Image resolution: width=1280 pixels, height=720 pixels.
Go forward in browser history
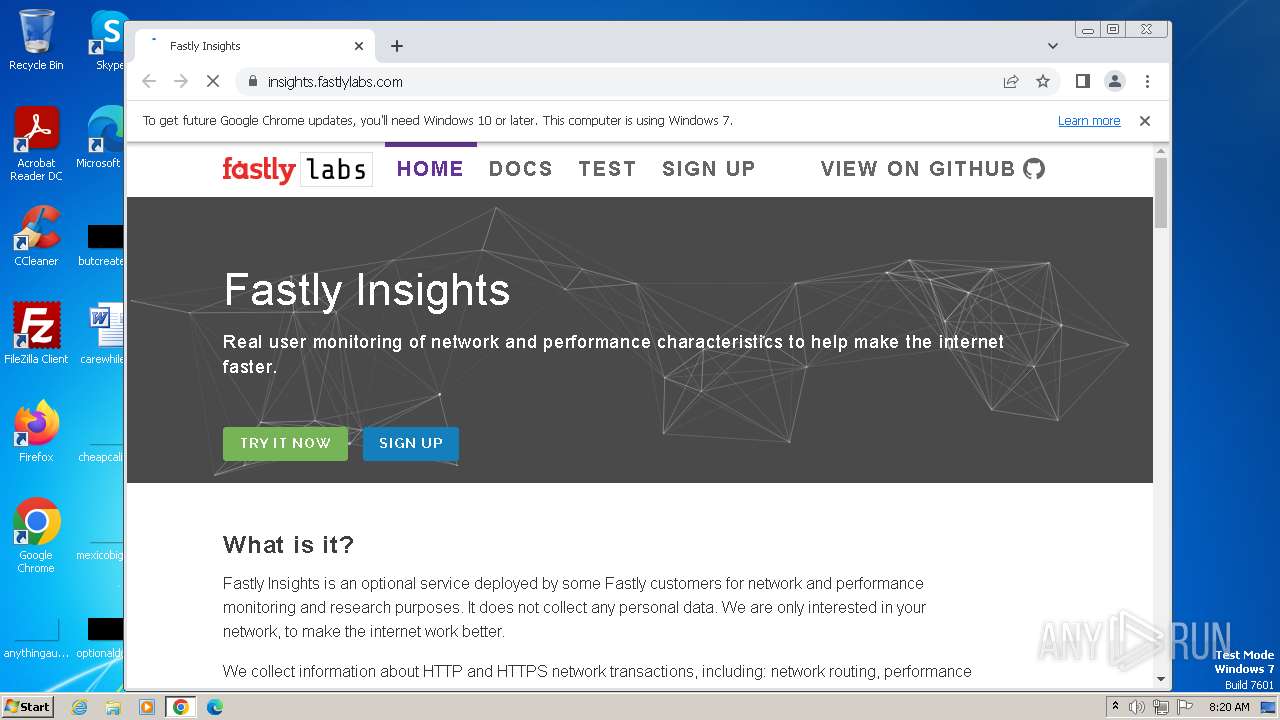tap(181, 82)
